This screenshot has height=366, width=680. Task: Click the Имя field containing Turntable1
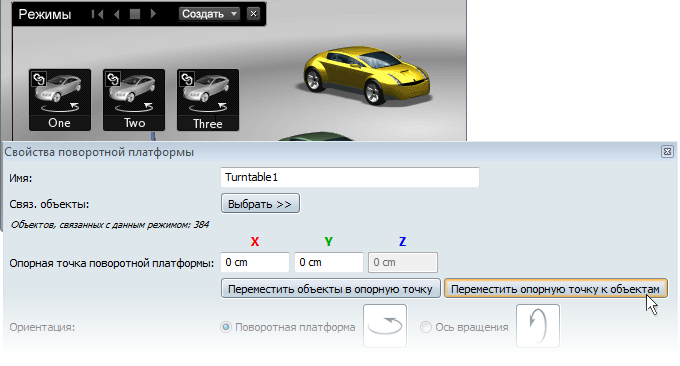point(350,177)
